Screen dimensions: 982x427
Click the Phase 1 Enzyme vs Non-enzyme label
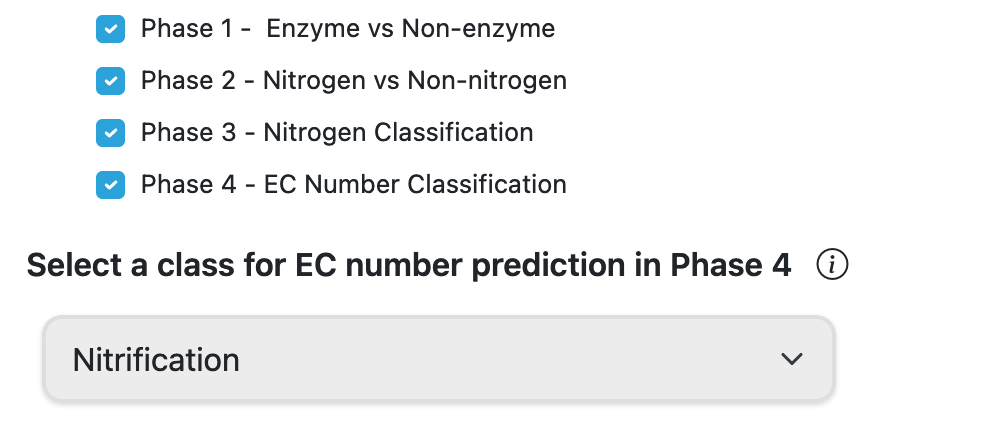tap(348, 29)
